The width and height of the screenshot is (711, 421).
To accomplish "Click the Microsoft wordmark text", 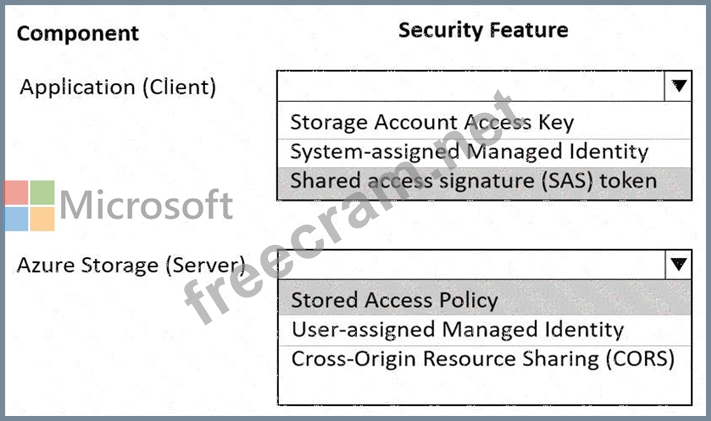I will coord(146,205).
